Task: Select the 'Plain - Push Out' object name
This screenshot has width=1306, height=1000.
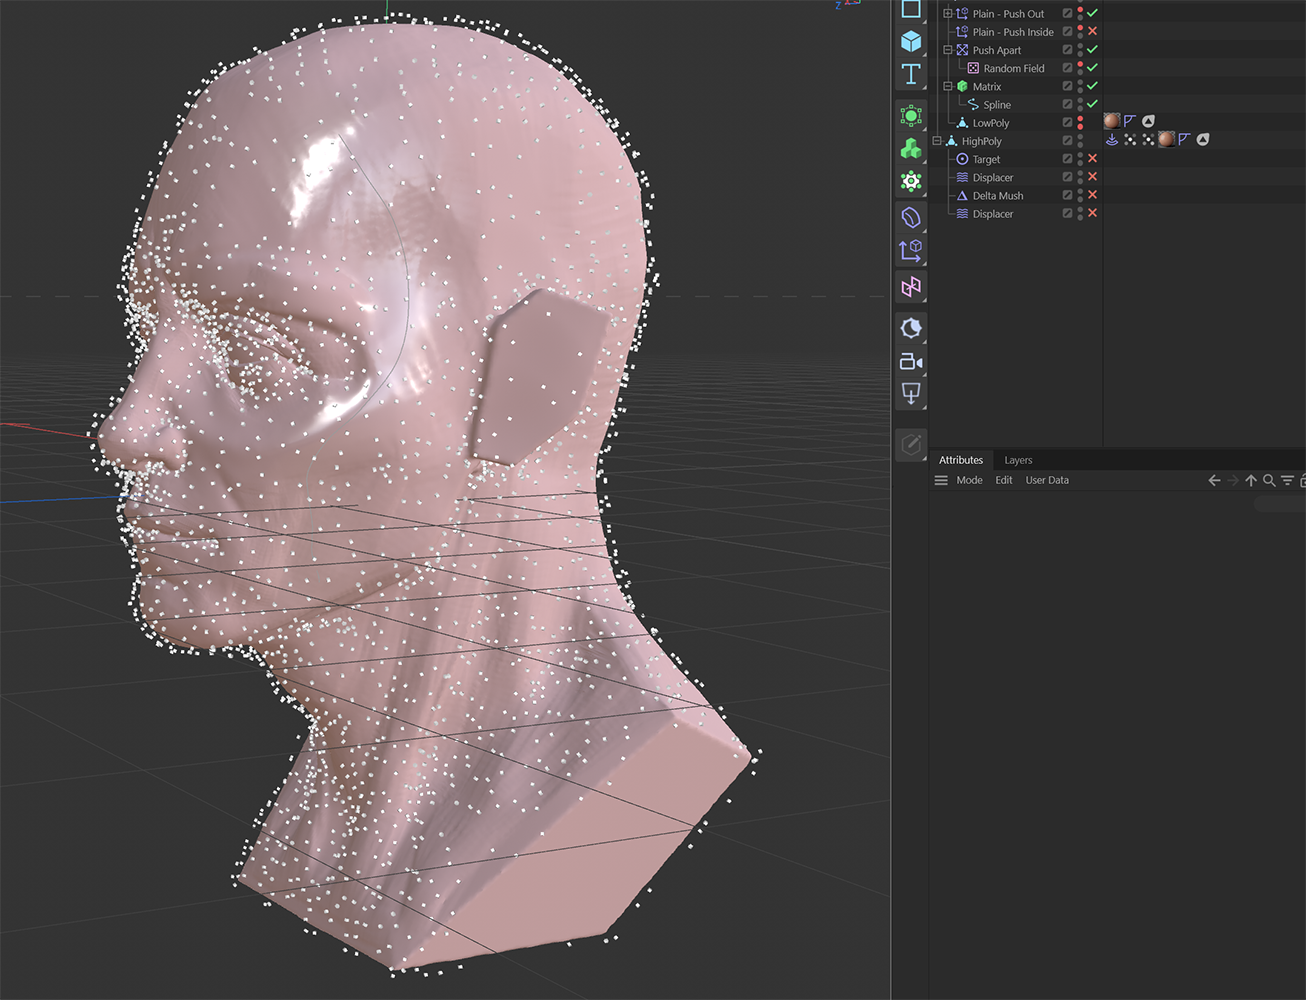Action: 1008,14
